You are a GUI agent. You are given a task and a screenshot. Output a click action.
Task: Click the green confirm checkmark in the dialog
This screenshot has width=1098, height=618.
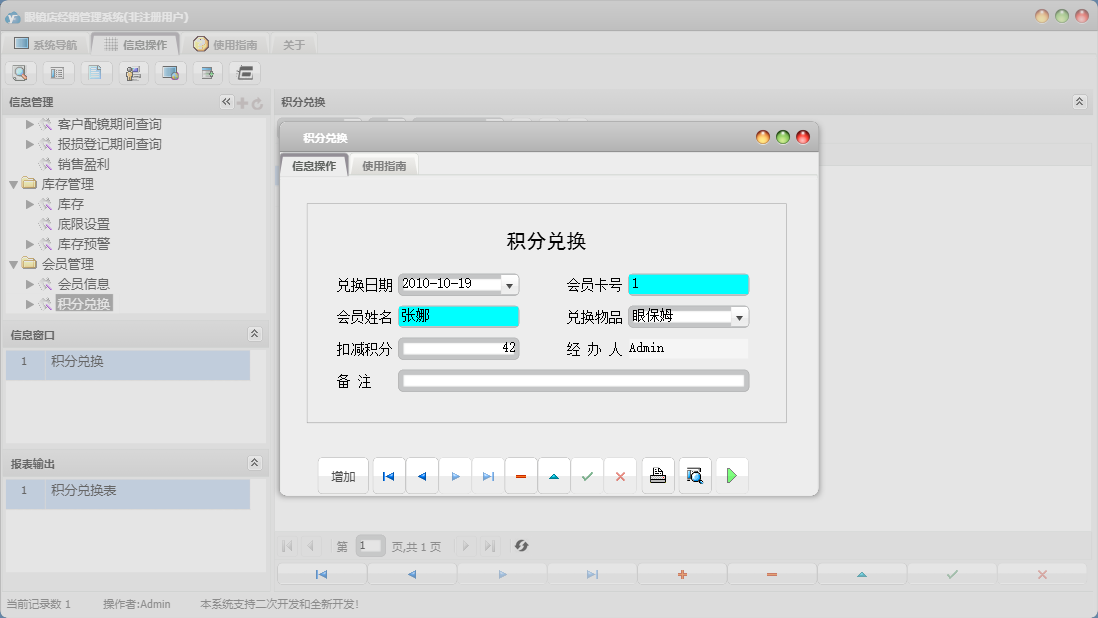point(588,475)
